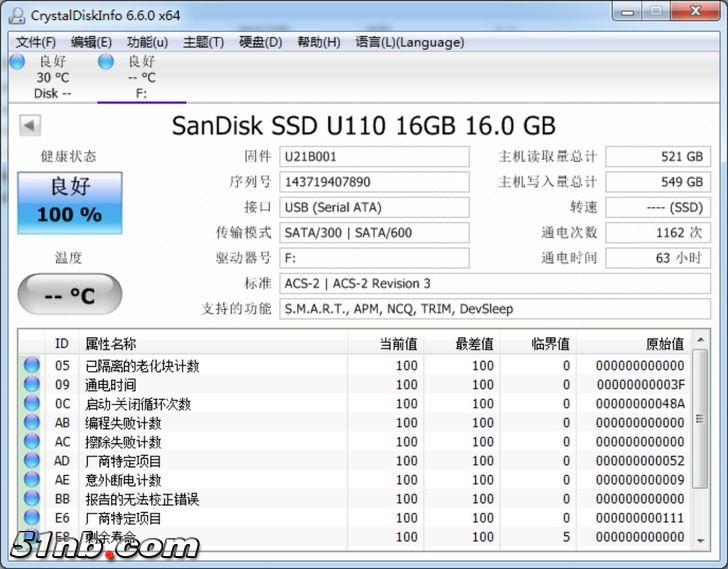Viewport: 728px width, 569px height.
Task: Select the E6 厂商特定项目 row
Action: [x=355, y=517]
